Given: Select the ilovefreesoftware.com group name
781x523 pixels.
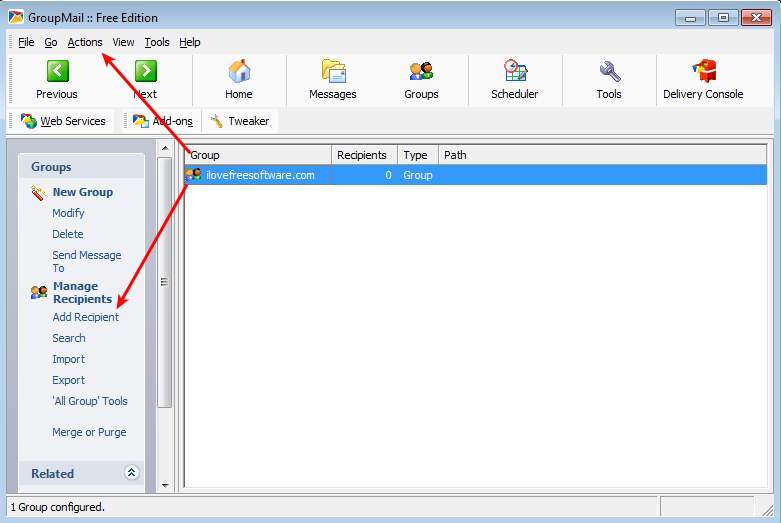Looking at the screenshot, I should (x=260, y=175).
